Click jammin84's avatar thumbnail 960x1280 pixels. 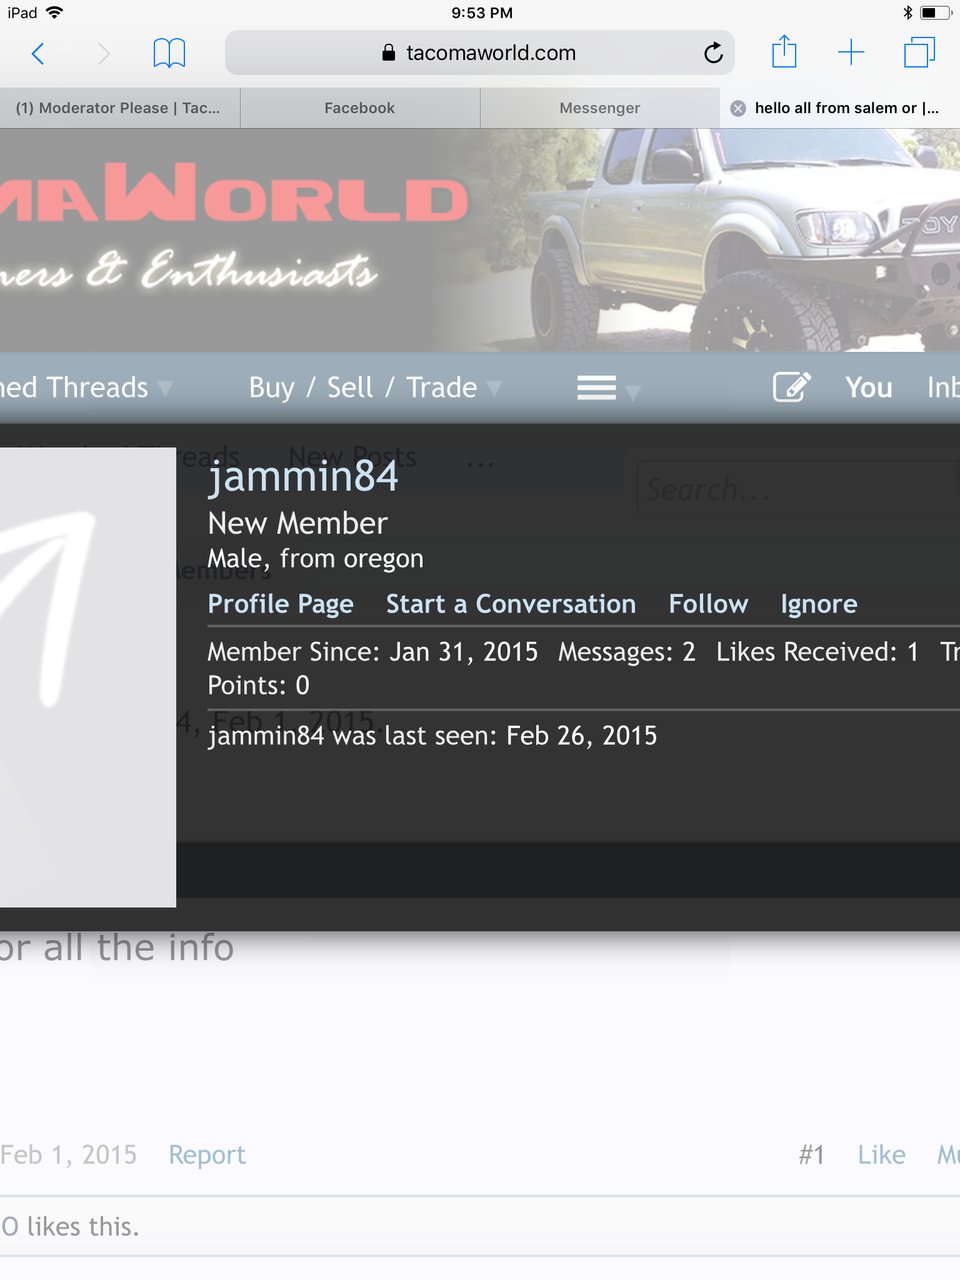click(x=88, y=677)
